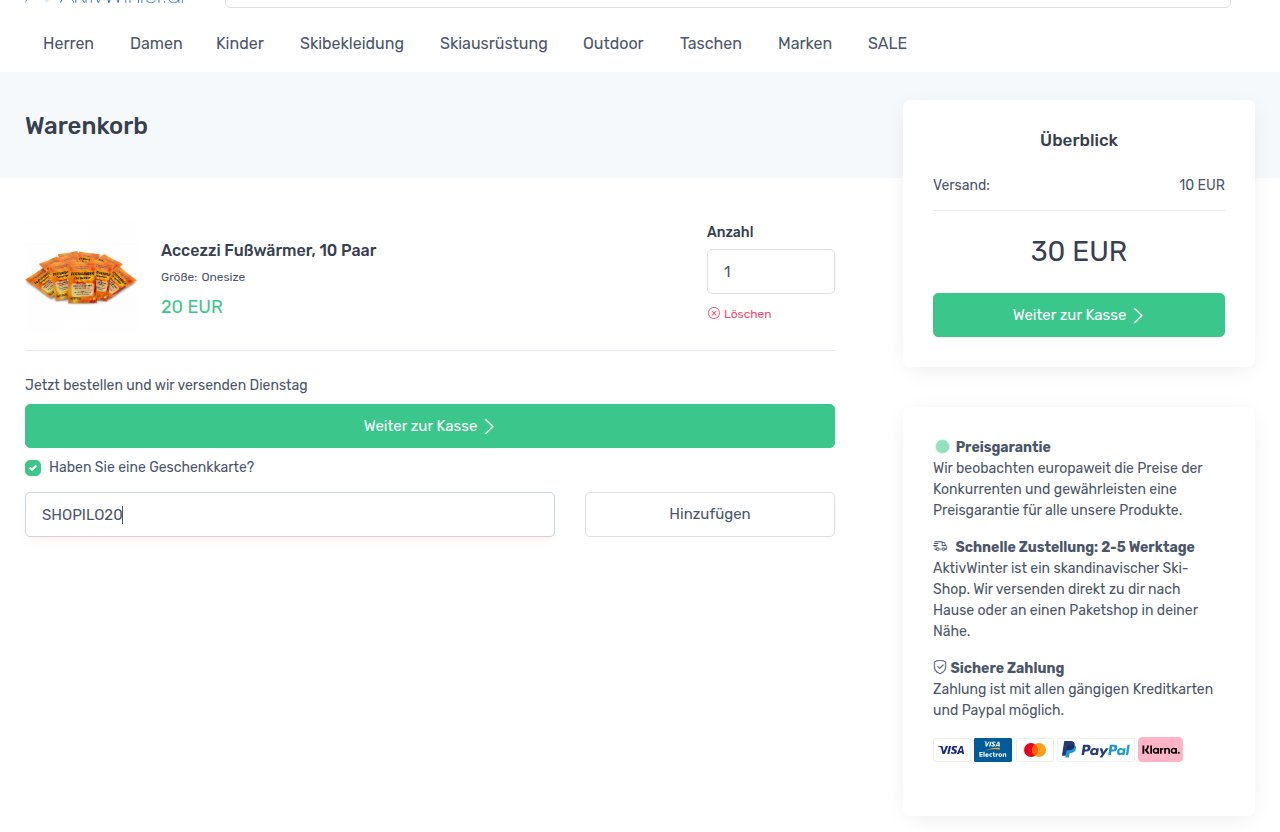Screen dimensions: 1280x832
Task: Click the Überblick heading
Action: coord(1079,140)
